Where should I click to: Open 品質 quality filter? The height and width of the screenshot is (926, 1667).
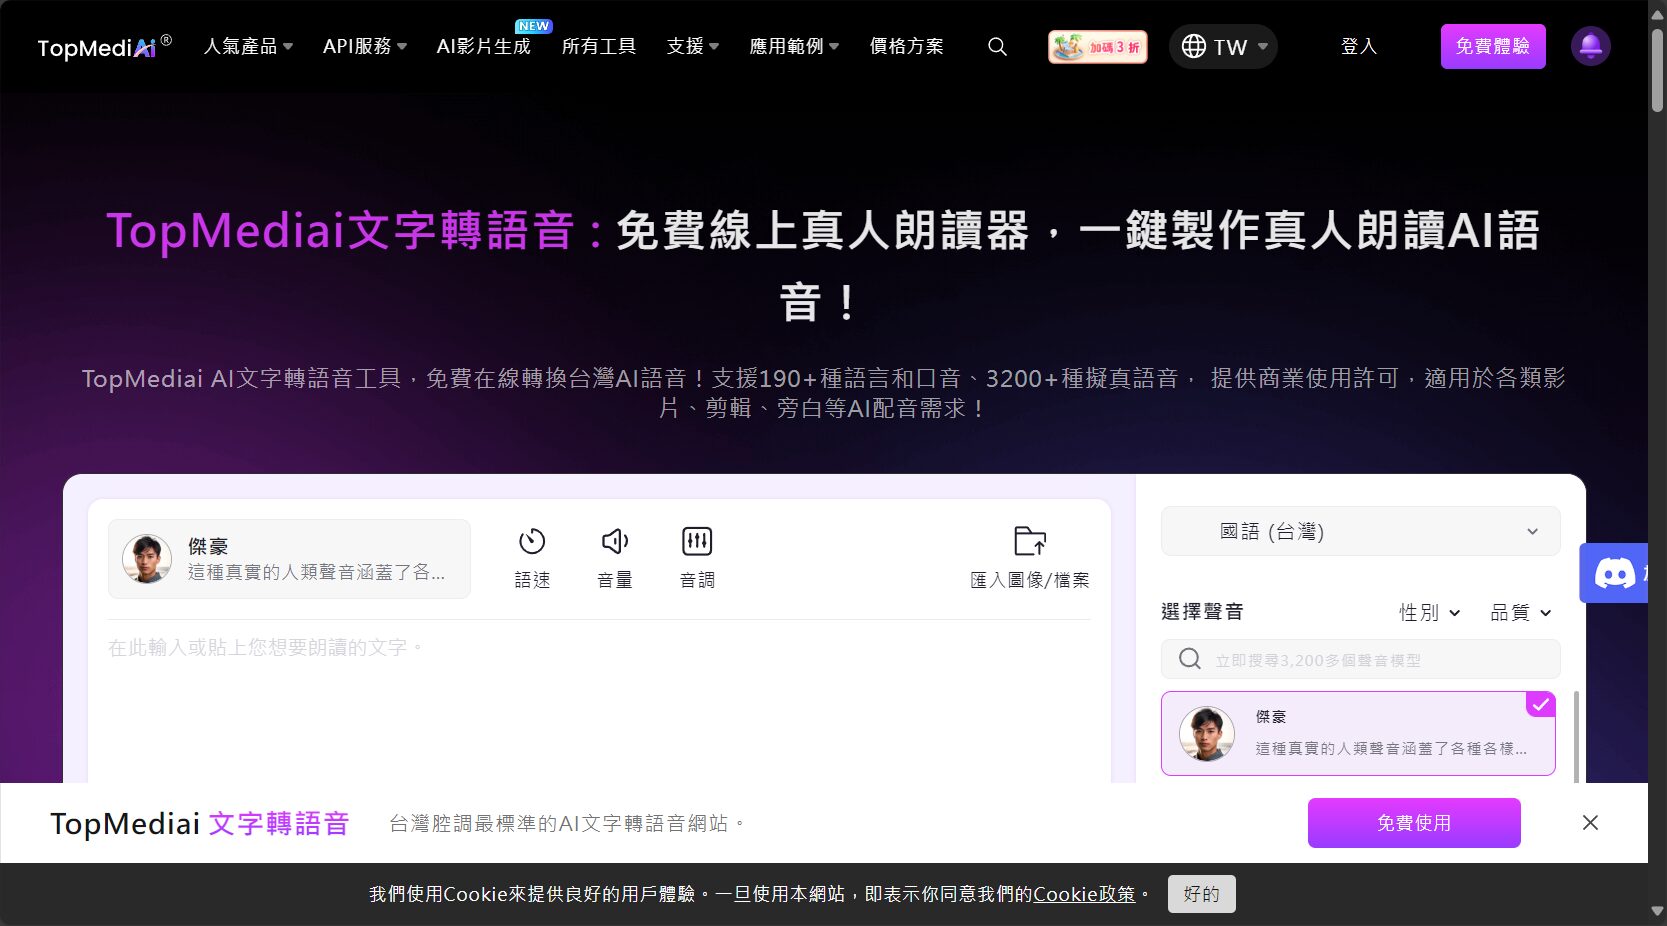[1520, 612]
